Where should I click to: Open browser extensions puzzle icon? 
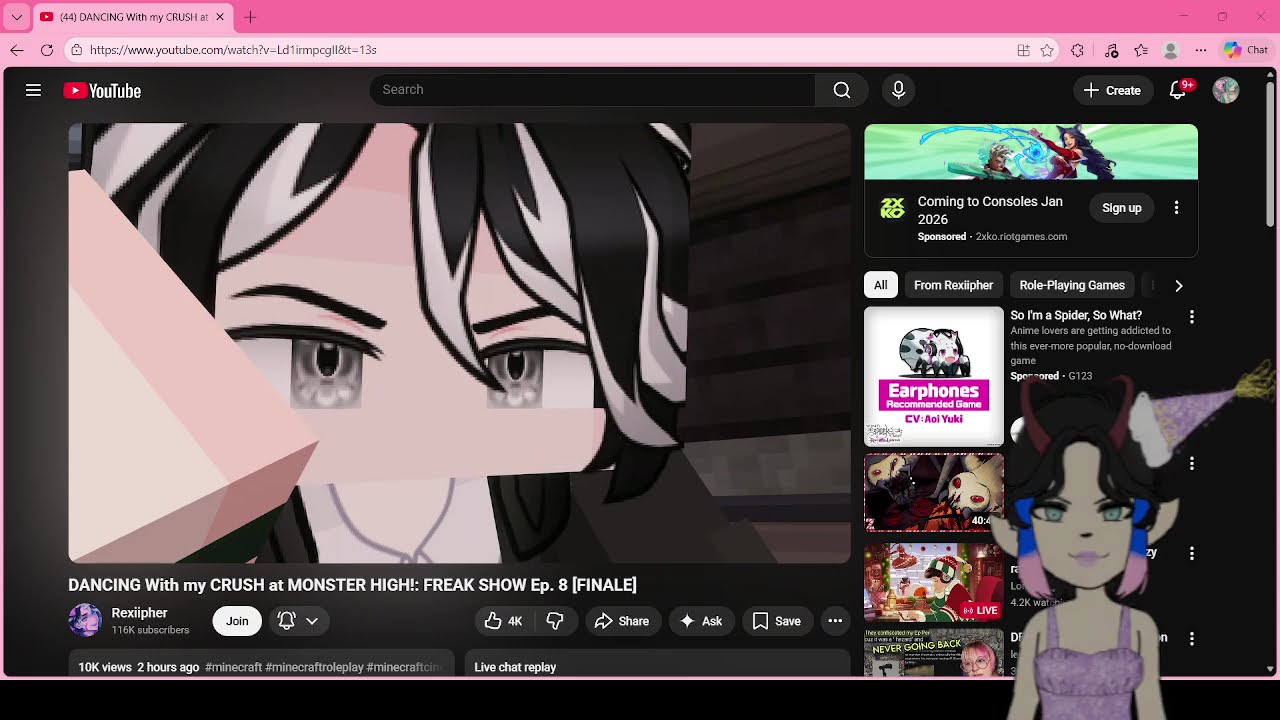point(1077,50)
